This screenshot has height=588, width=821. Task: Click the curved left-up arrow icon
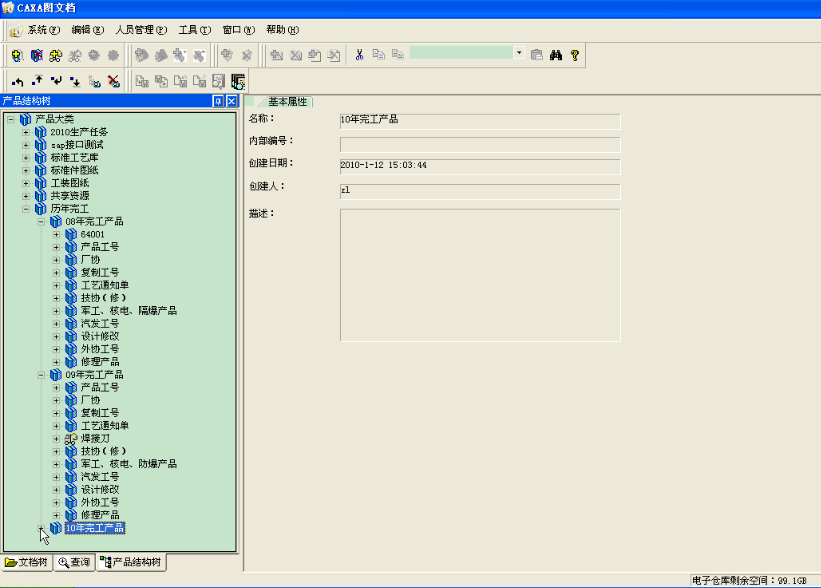click(17, 81)
